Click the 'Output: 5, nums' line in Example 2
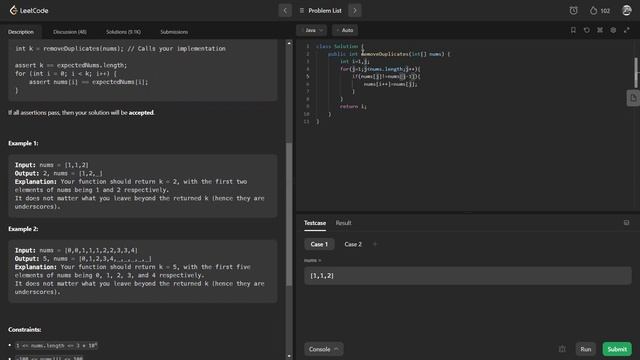Viewport: 640px width, 360px height. point(83,259)
